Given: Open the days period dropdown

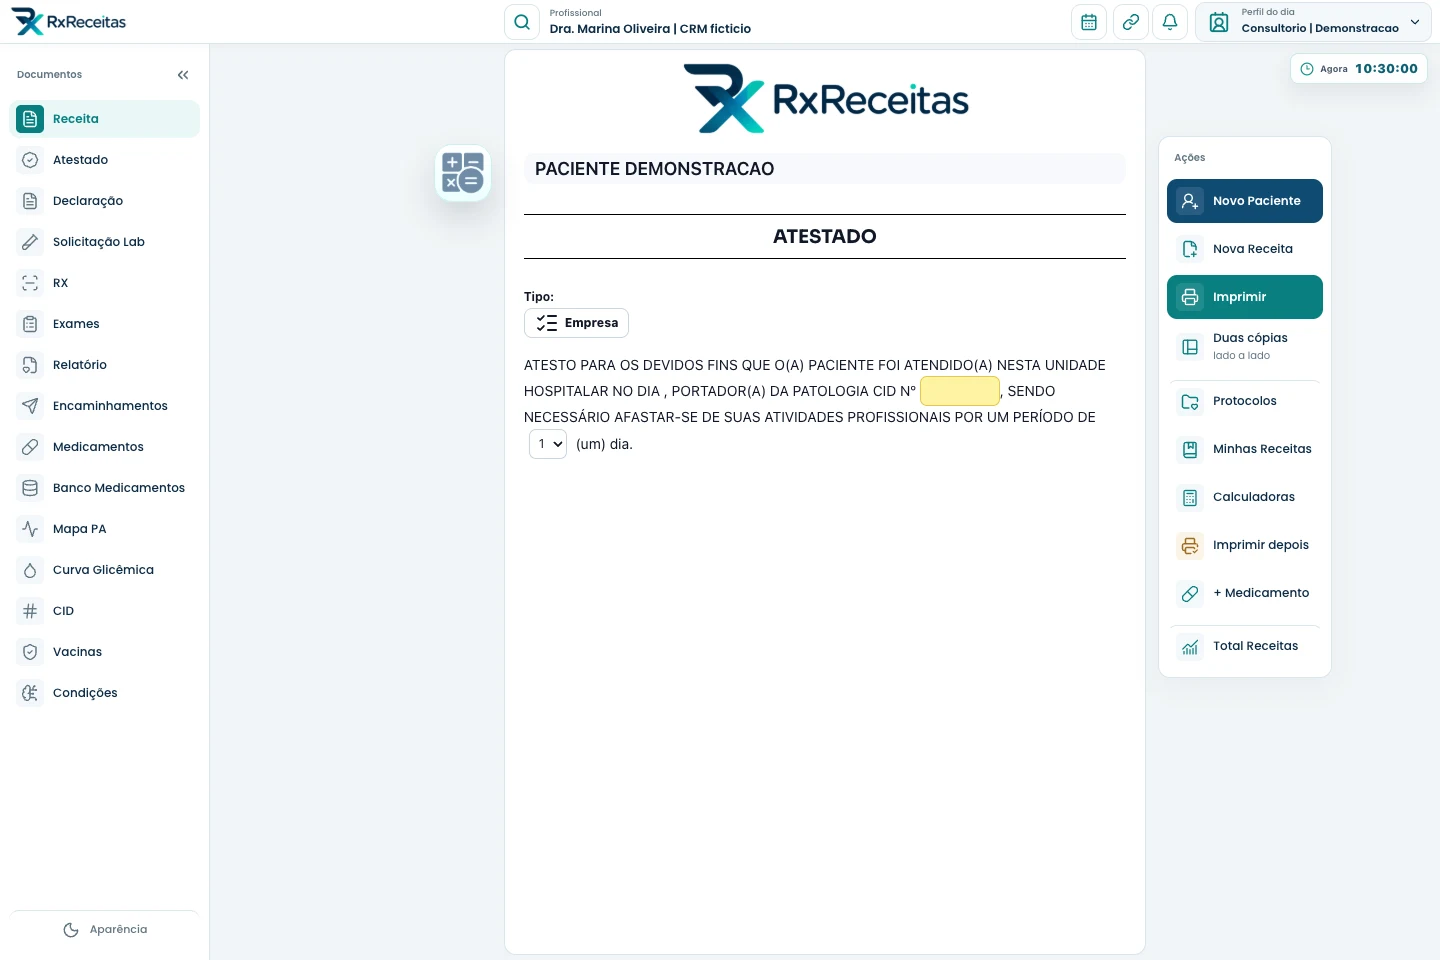Looking at the screenshot, I should 548,444.
